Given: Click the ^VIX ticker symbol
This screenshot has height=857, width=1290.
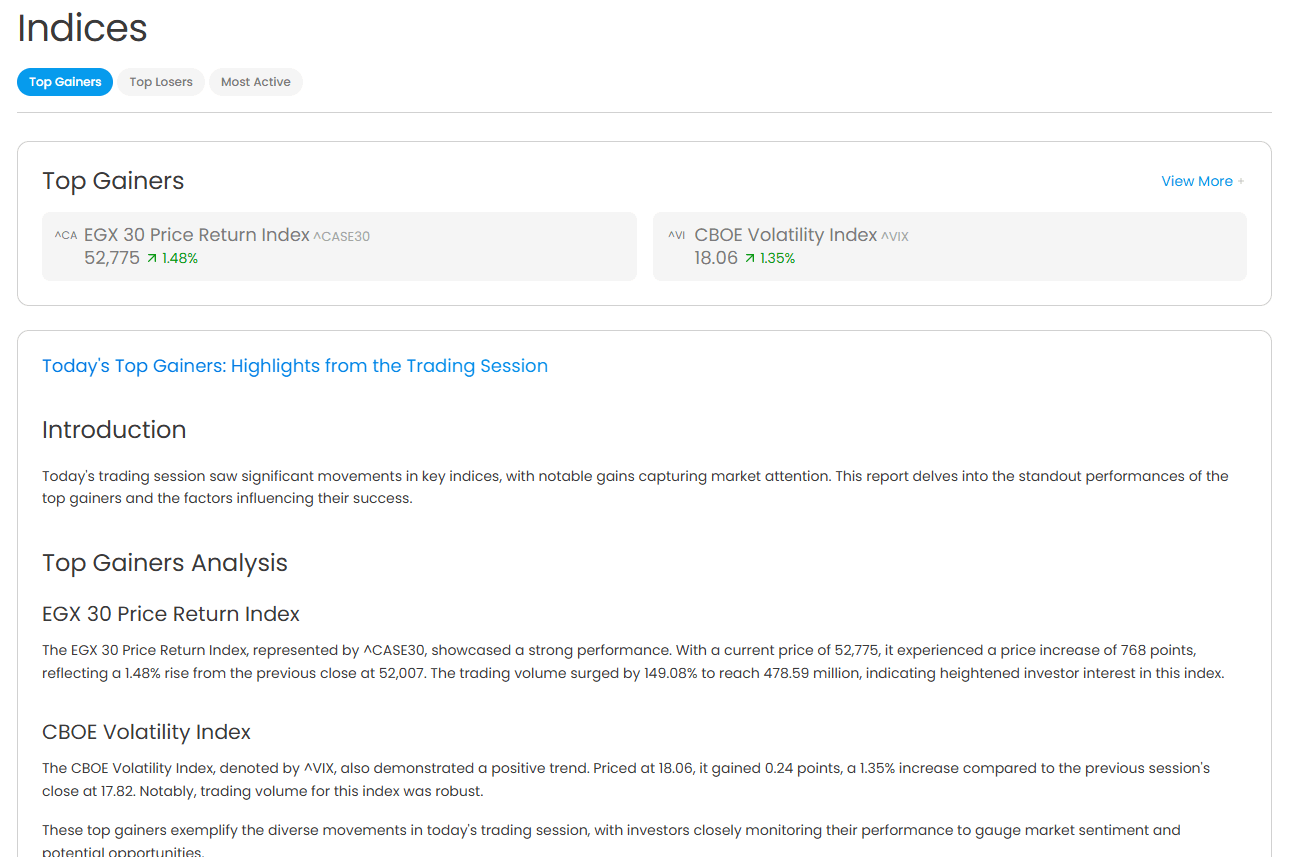Looking at the screenshot, I should coord(895,237).
